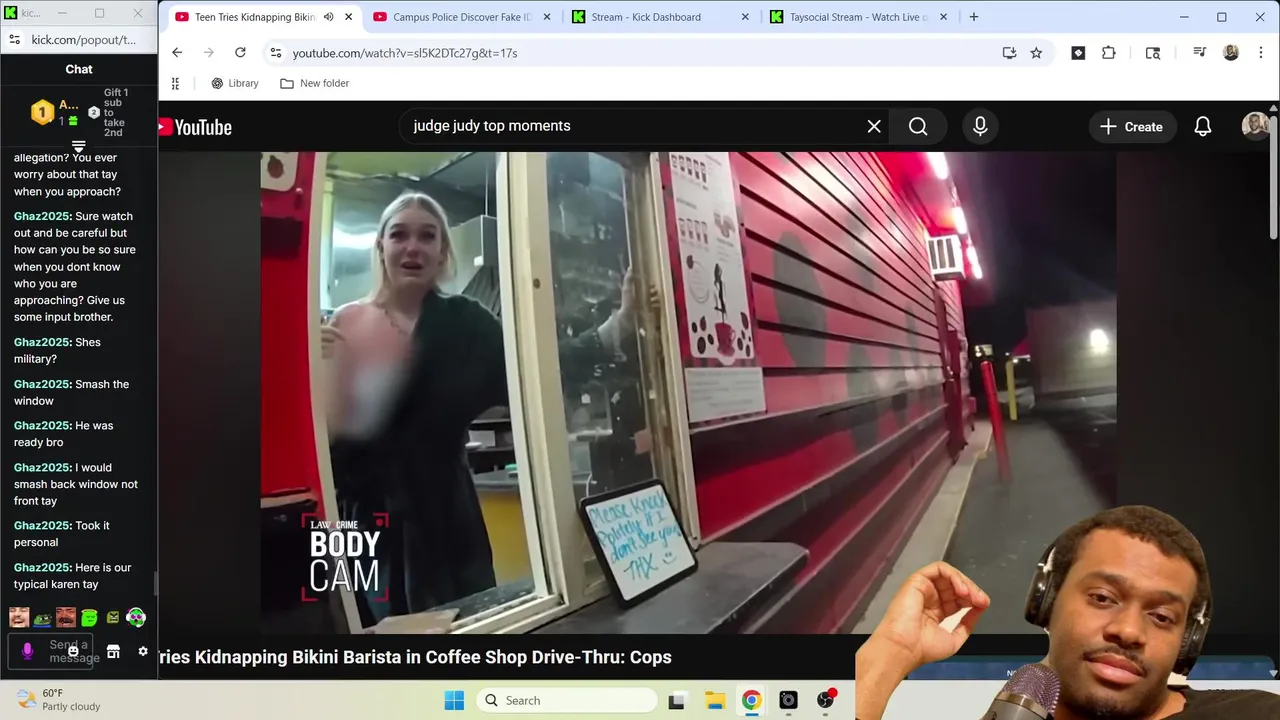Click the purple microphone in chat input
Screen dimensions: 1280x720
coord(27,651)
